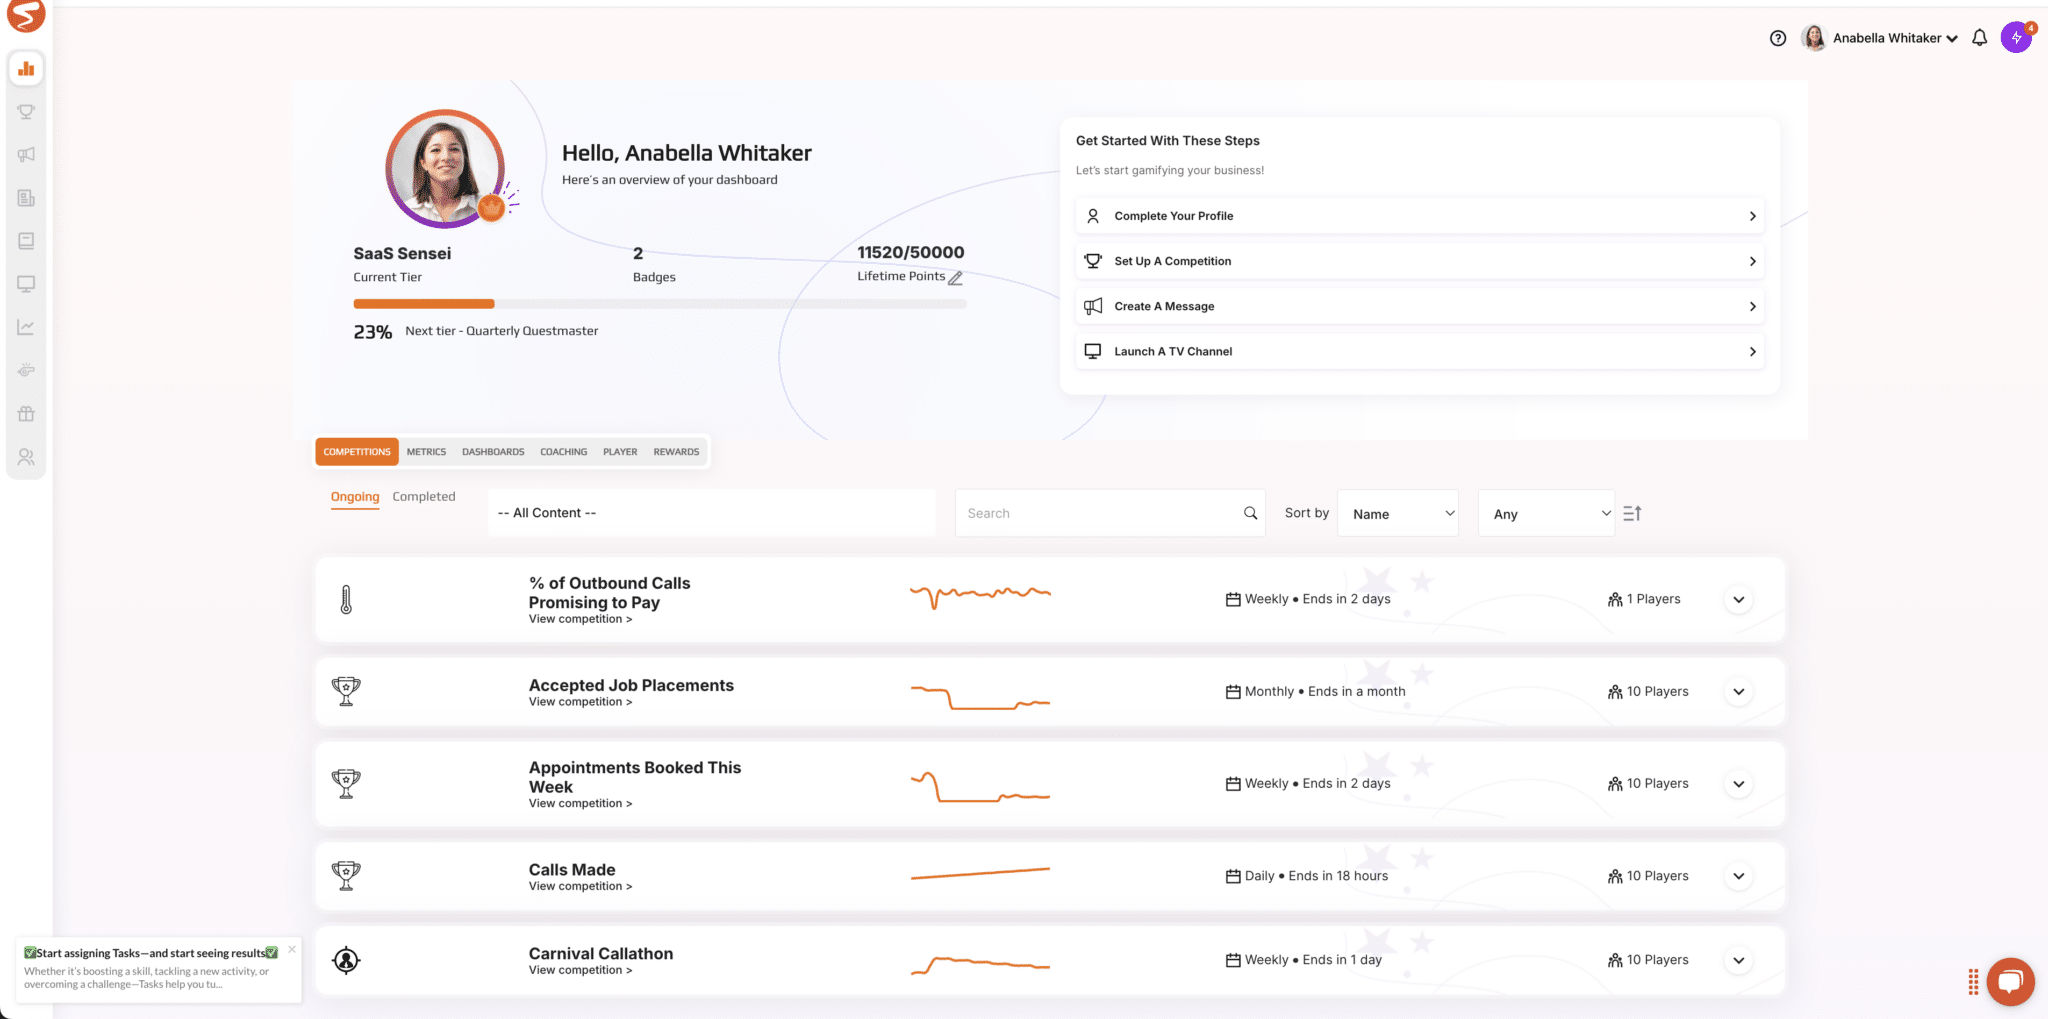2048x1019 pixels.
Task: Open the TV Channels monitor icon in sidebar
Action: tap(26, 283)
